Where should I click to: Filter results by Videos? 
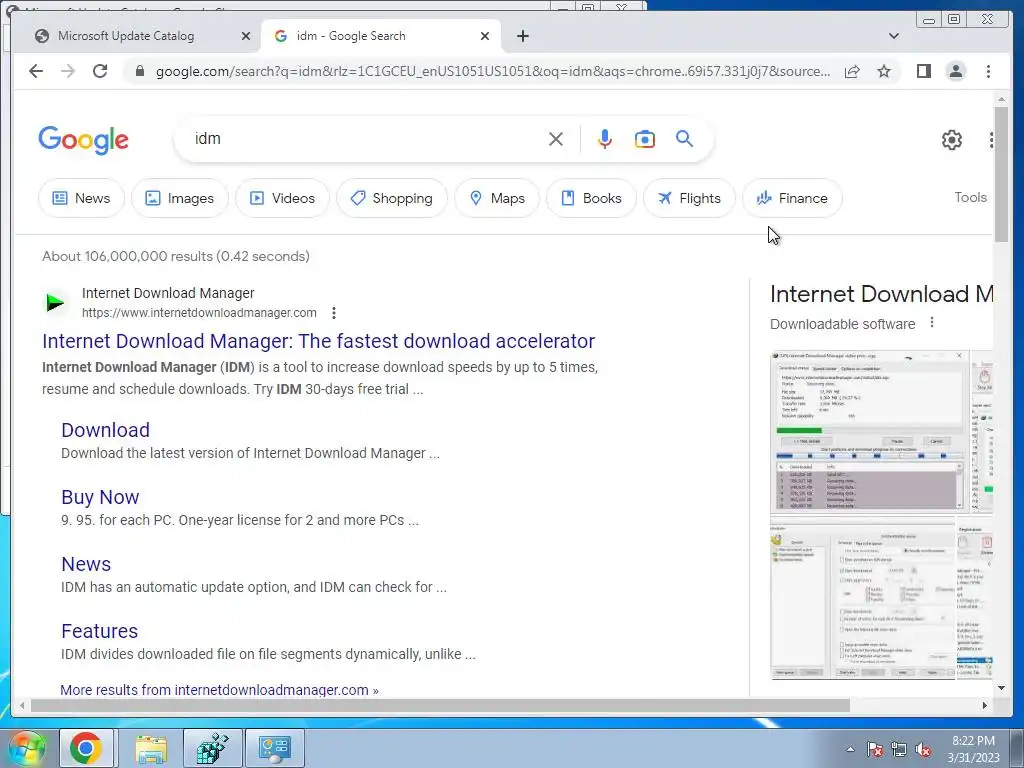(x=282, y=198)
